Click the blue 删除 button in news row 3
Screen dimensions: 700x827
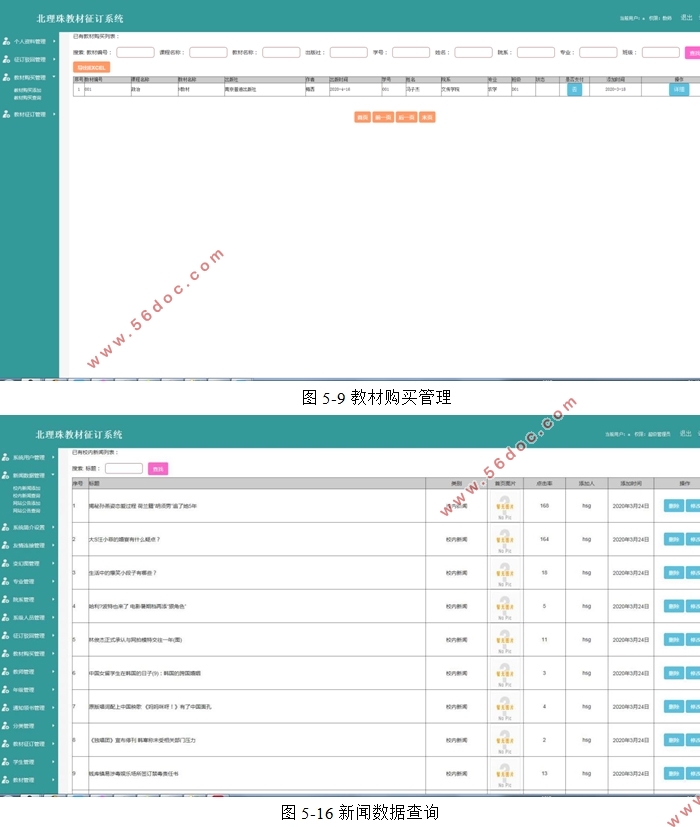(x=674, y=573)
